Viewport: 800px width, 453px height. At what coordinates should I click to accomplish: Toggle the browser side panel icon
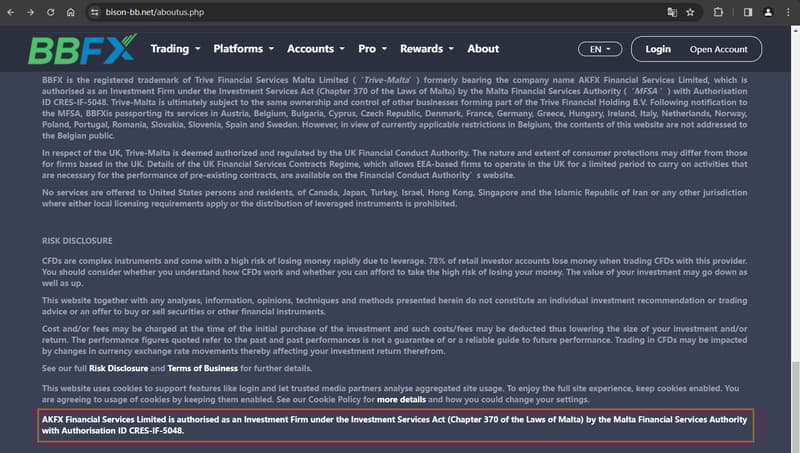[x=748, y=12]
